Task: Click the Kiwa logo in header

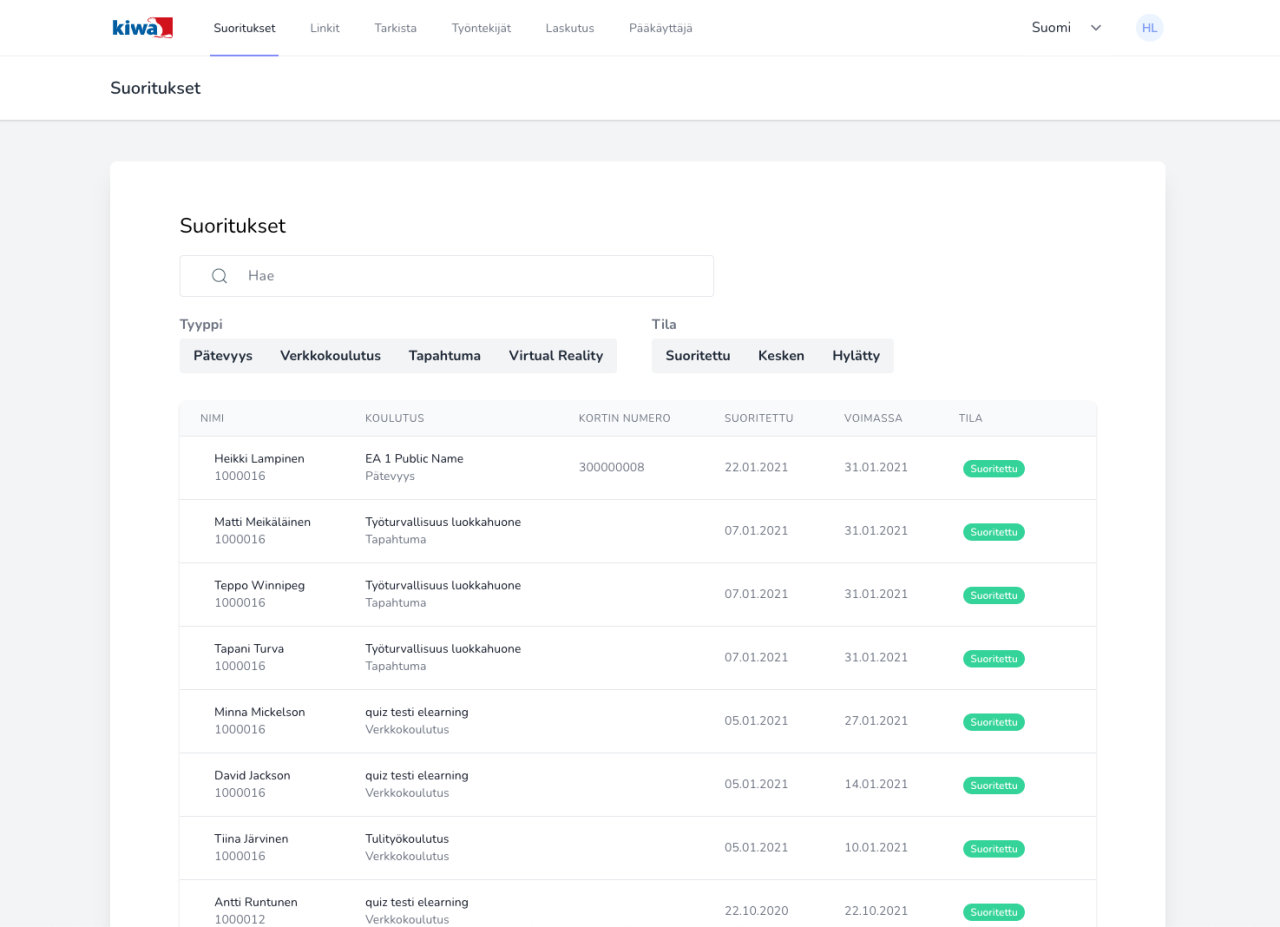Action: 143,28
